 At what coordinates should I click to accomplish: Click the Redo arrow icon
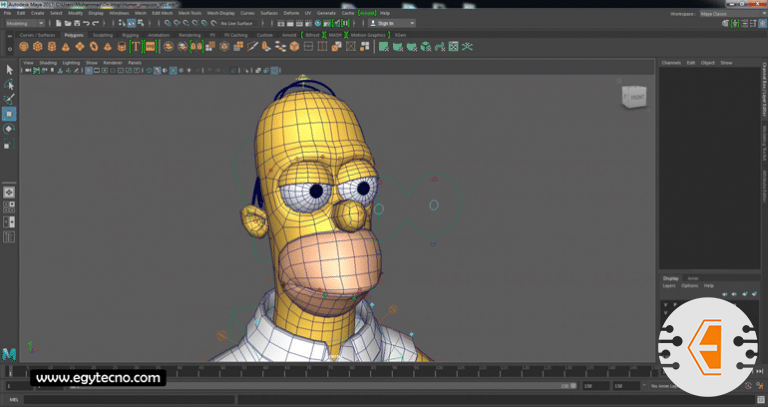[96, 23]
